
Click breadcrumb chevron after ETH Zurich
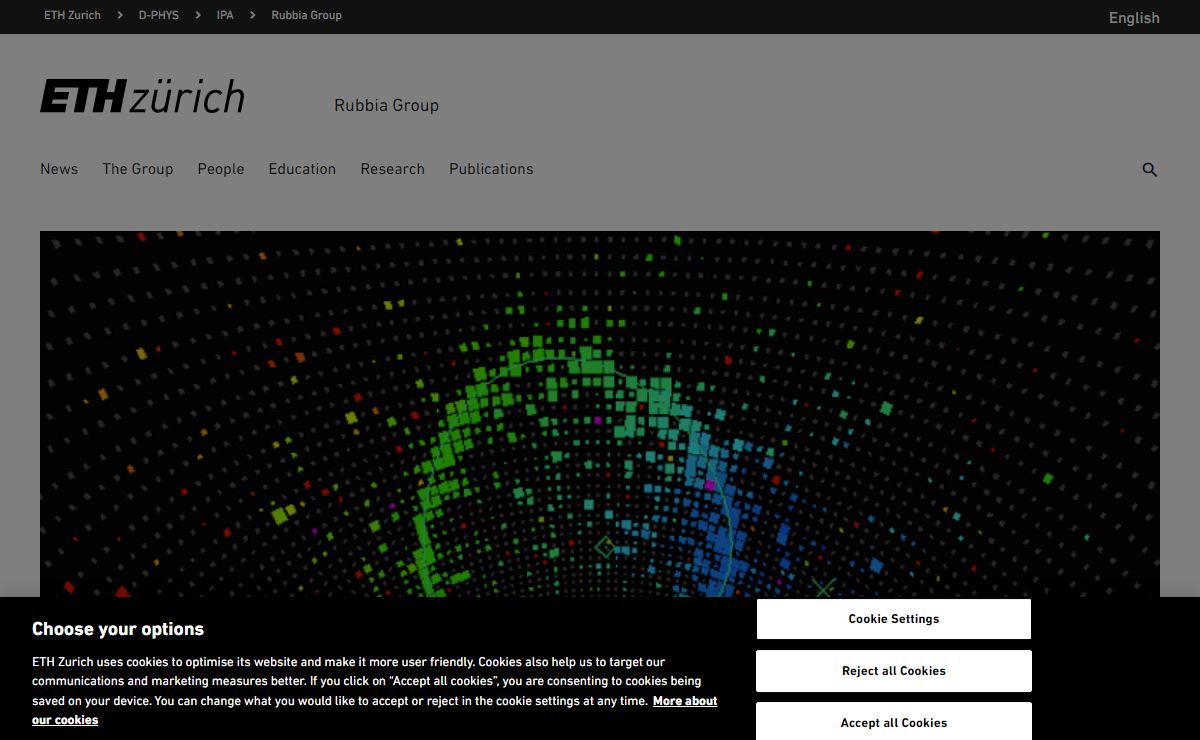pyautogui.click(x=120, y=15)
